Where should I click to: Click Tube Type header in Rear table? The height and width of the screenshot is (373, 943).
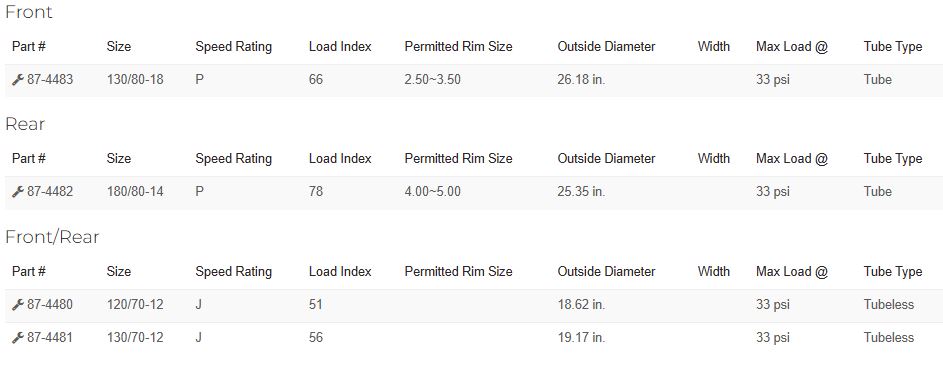[893, 159]
